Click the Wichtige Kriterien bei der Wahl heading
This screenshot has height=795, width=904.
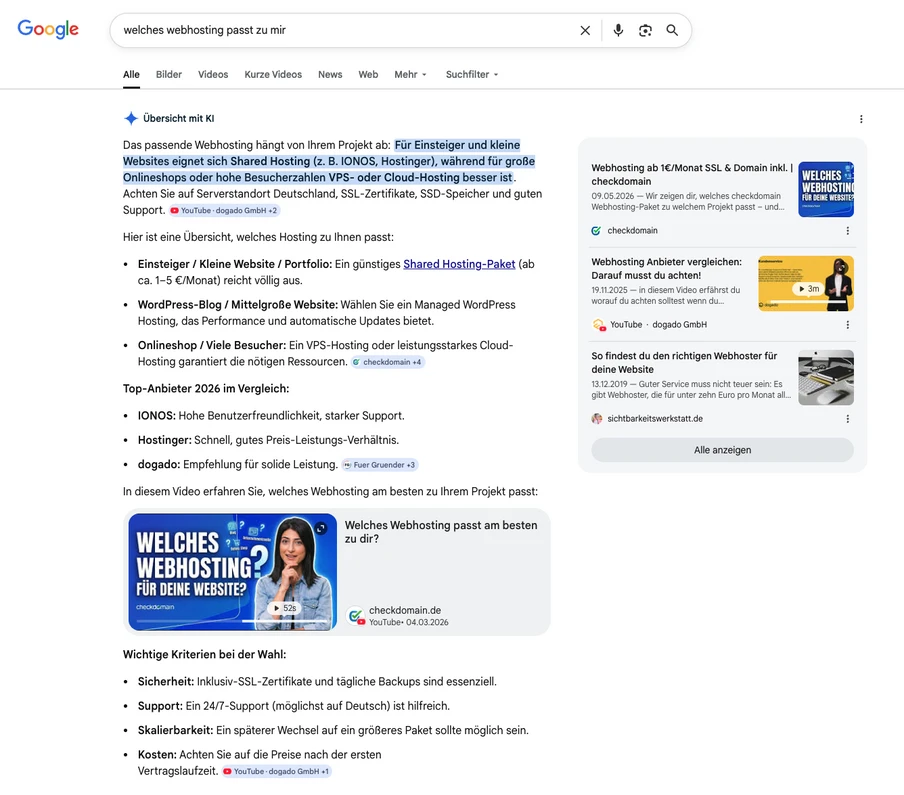204,654
